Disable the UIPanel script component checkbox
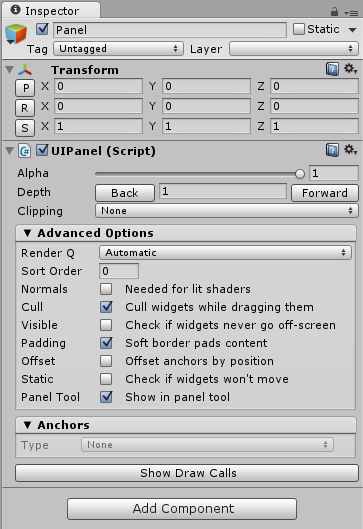Viewport: 363px width, 529px height. [43, 150]
